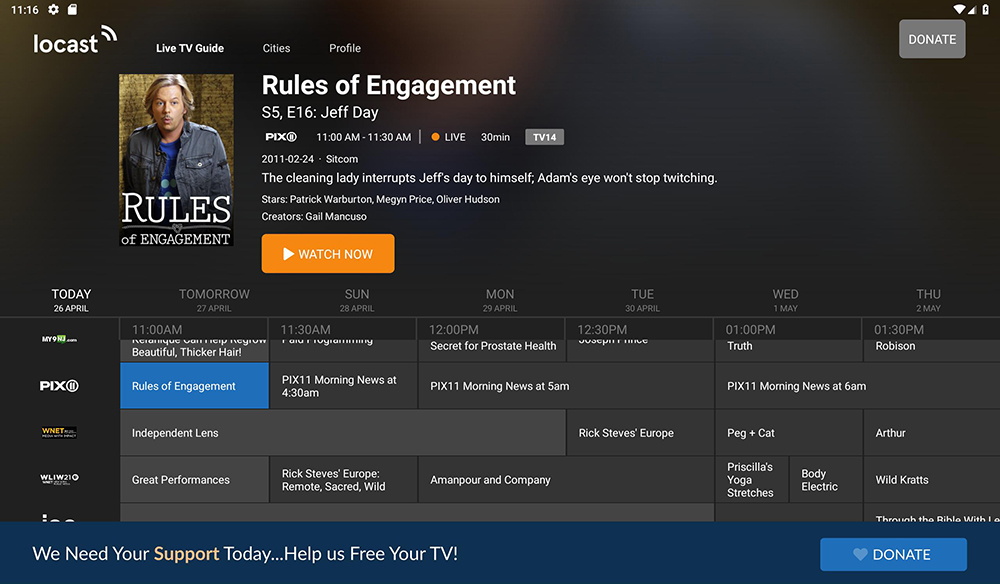Click the gray DONATE button at top
Image resolution: width=1000 pixels, height=584 pixels.
[x=932, y=39]
